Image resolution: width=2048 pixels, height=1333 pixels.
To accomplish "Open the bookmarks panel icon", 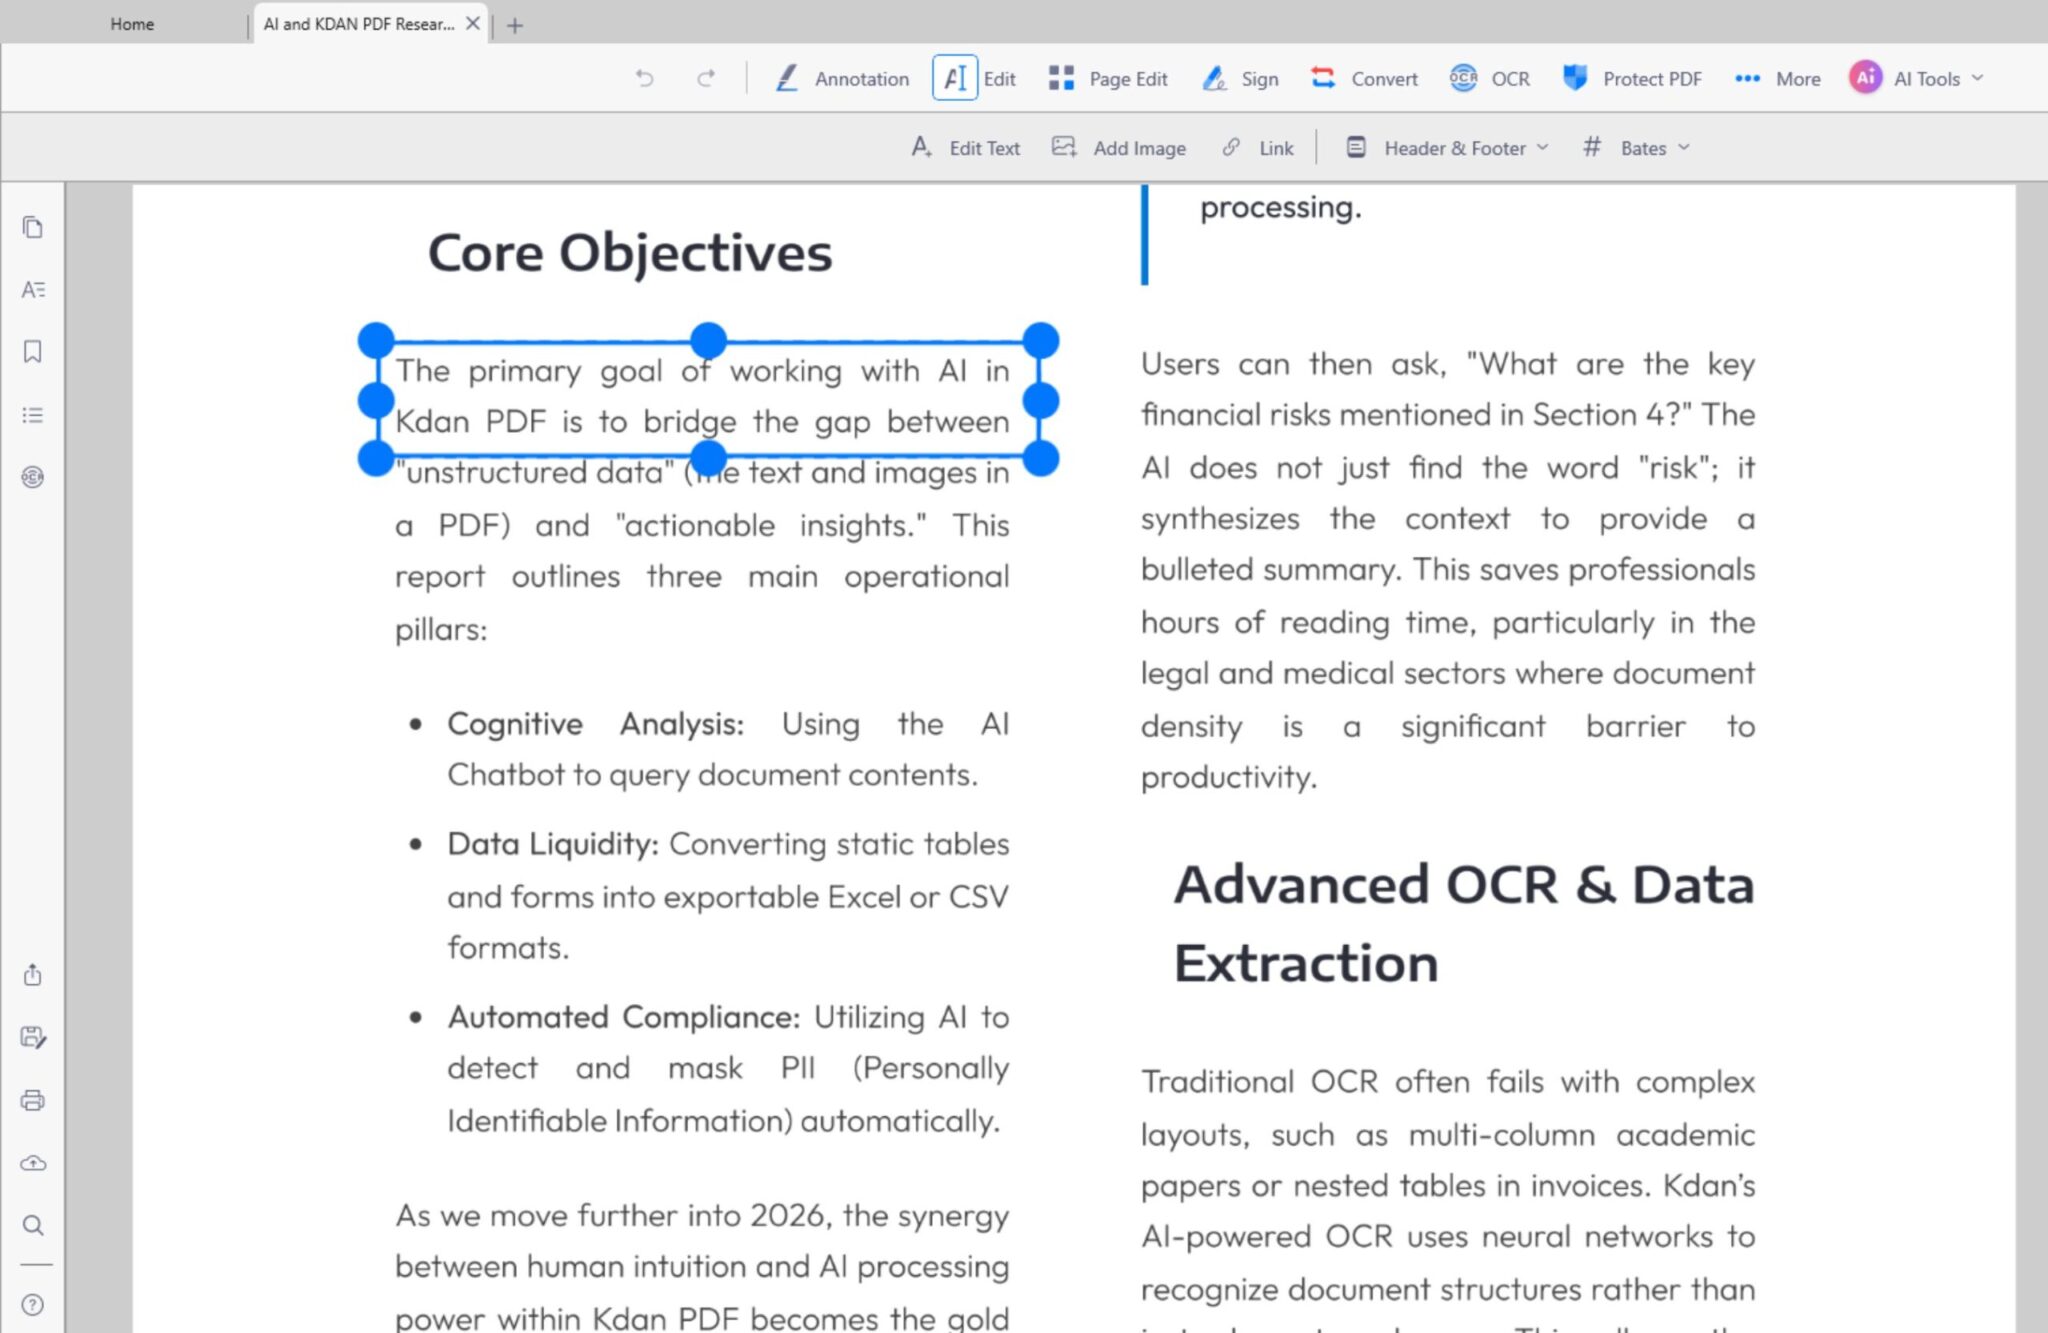I will (x=33, y=352).
